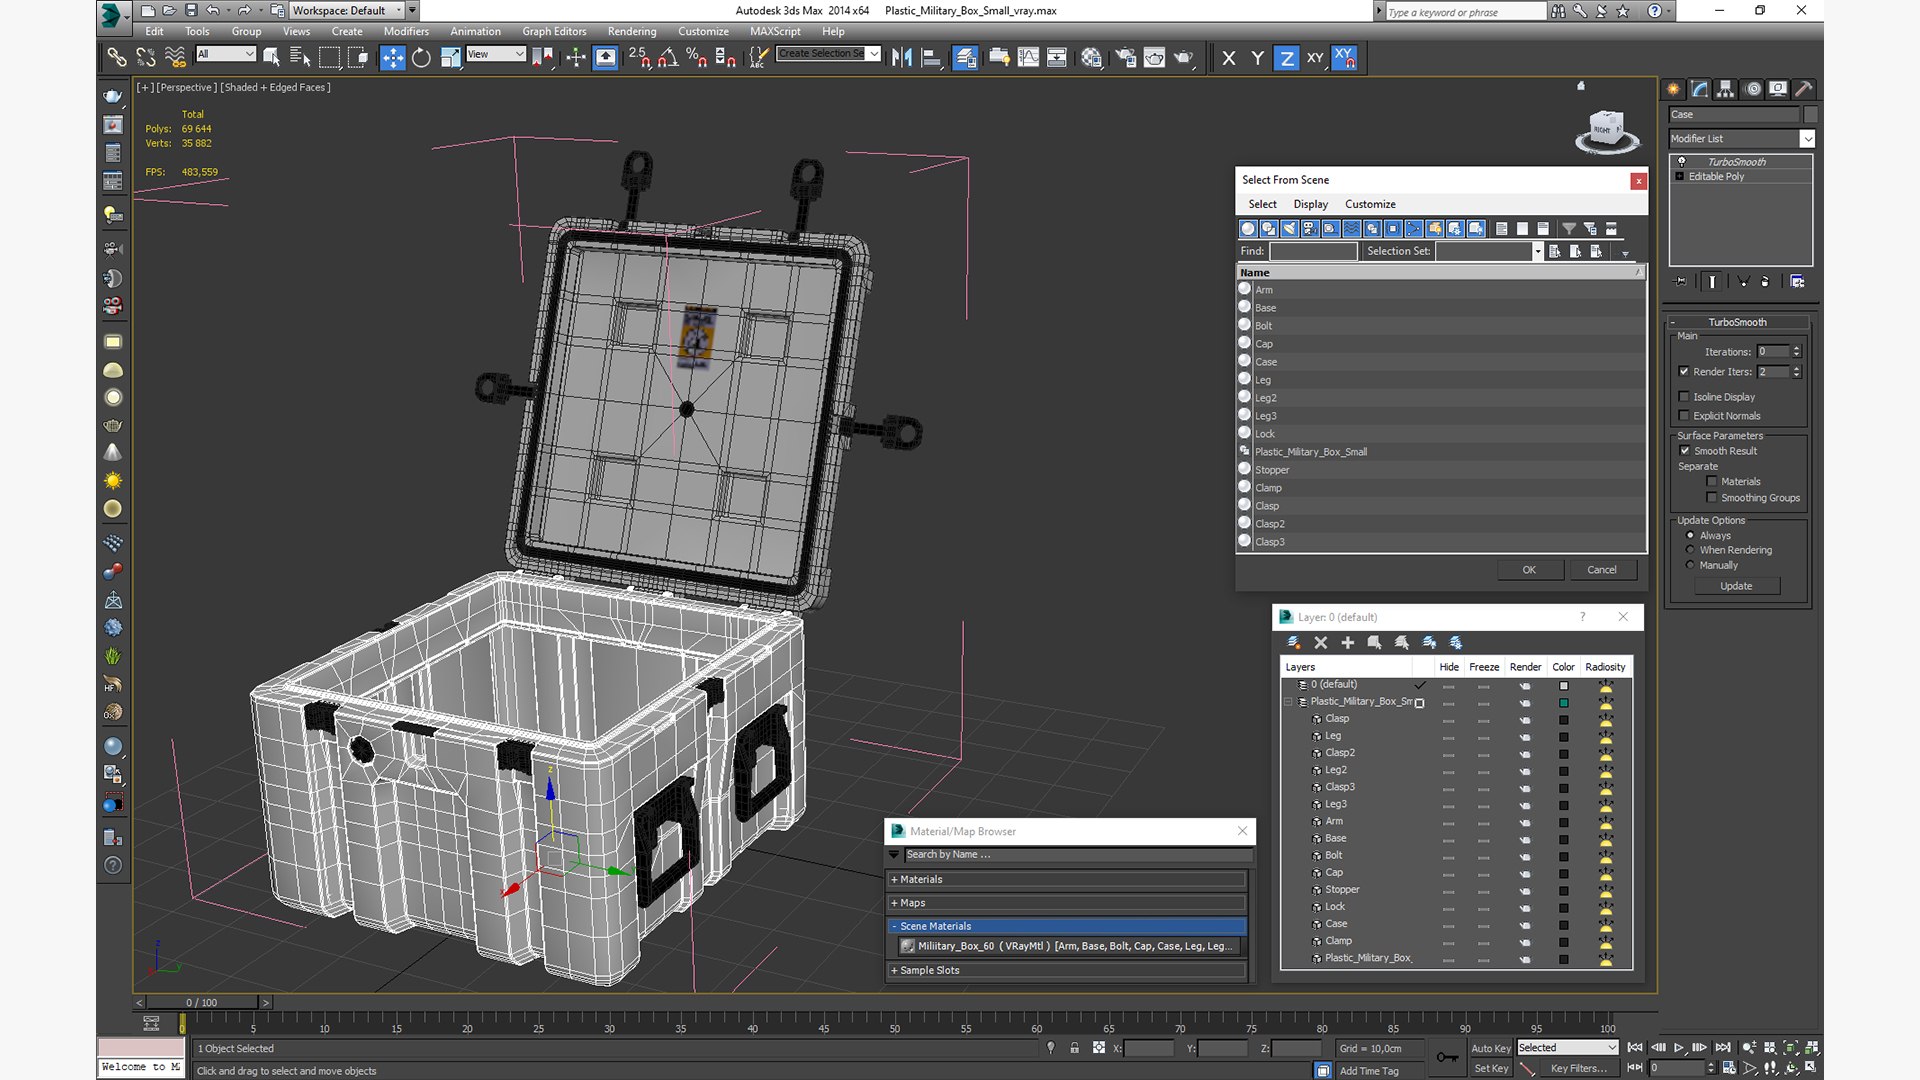Click the Find input field
Screen dimensions: 1920x1080
(x=1312, y=251)
